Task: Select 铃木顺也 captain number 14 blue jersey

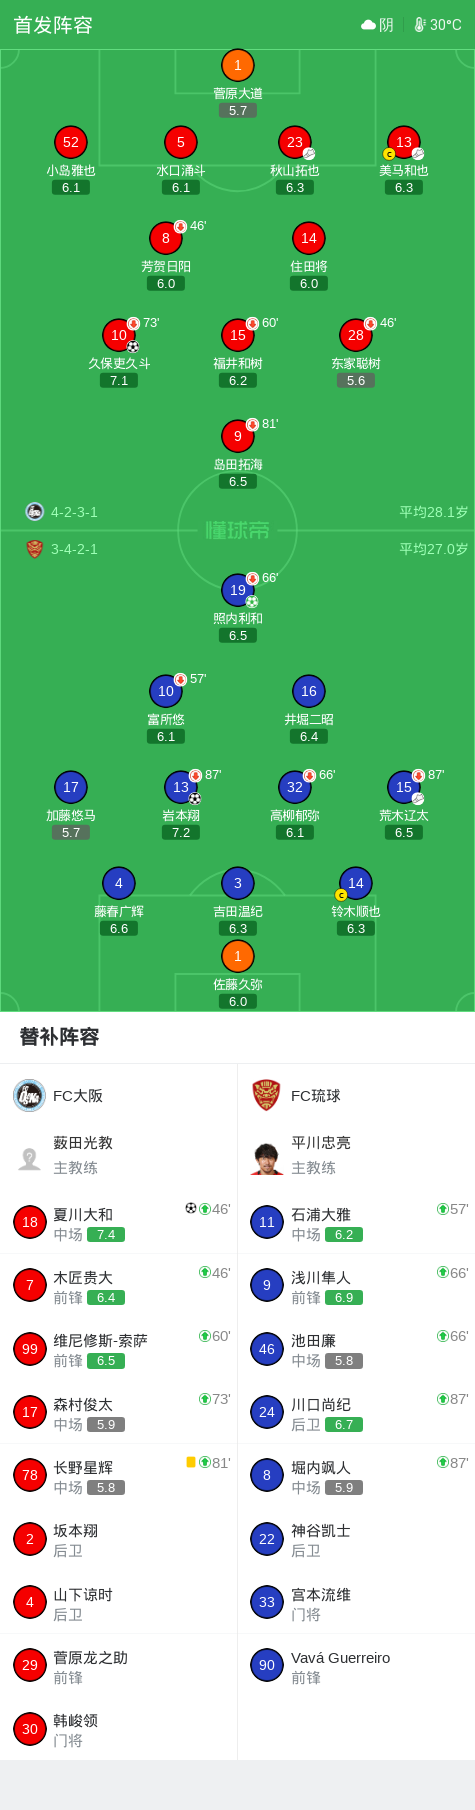Action: tap(355, 883)
